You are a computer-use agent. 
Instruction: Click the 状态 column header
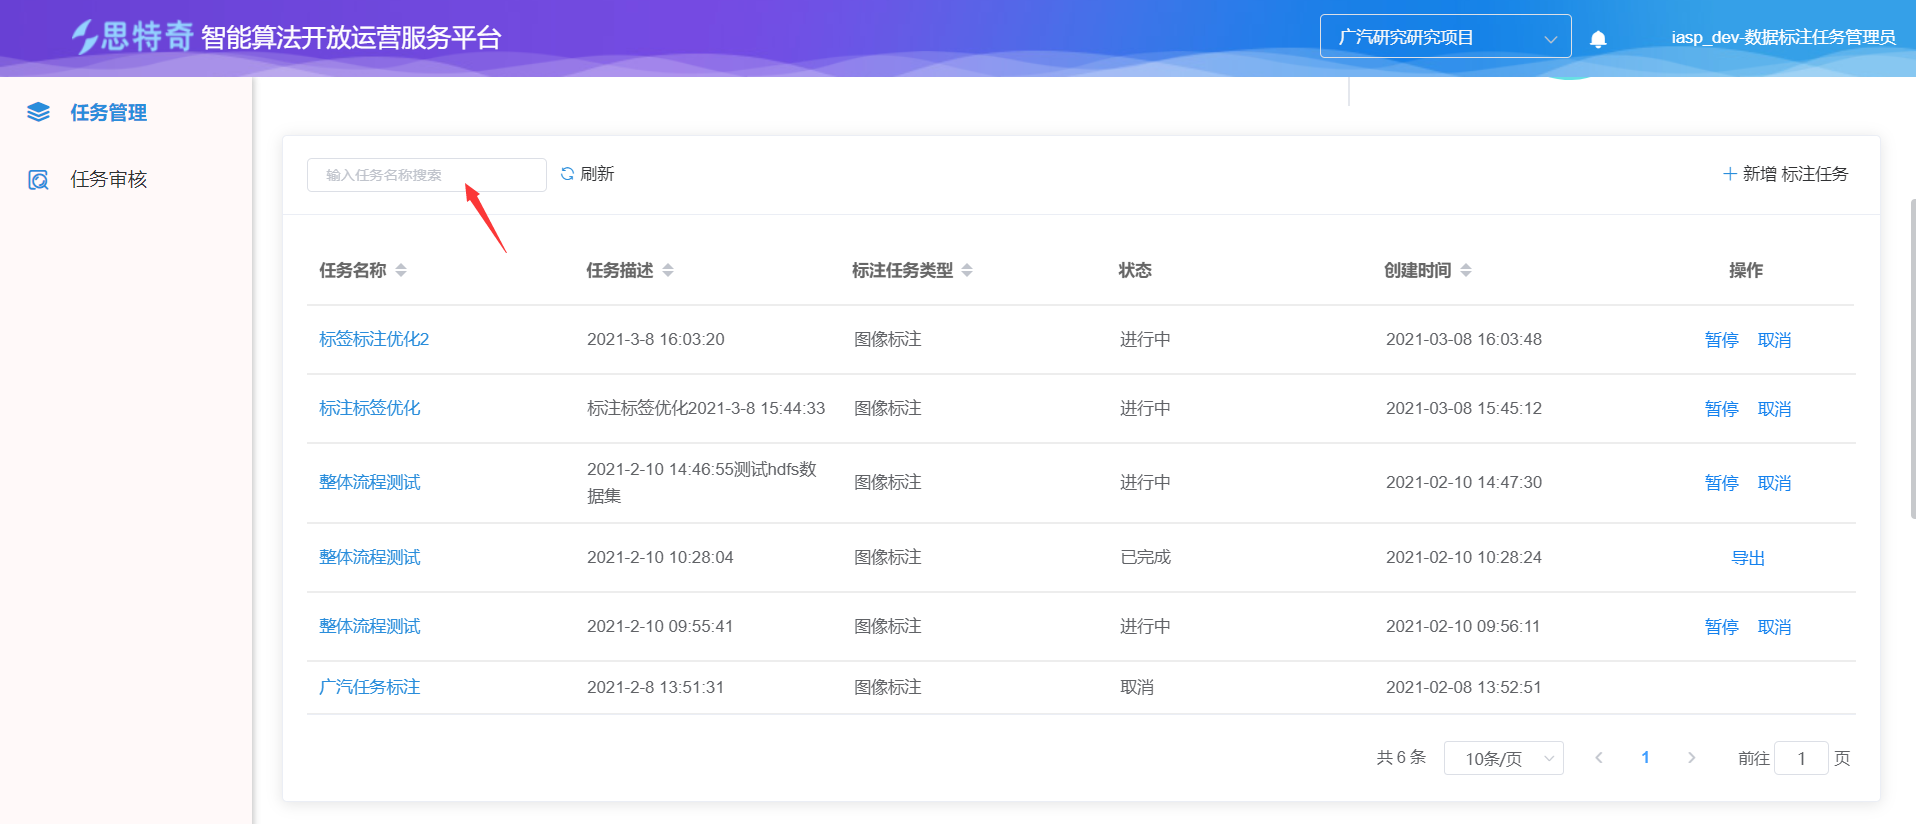coord(1135,270)
